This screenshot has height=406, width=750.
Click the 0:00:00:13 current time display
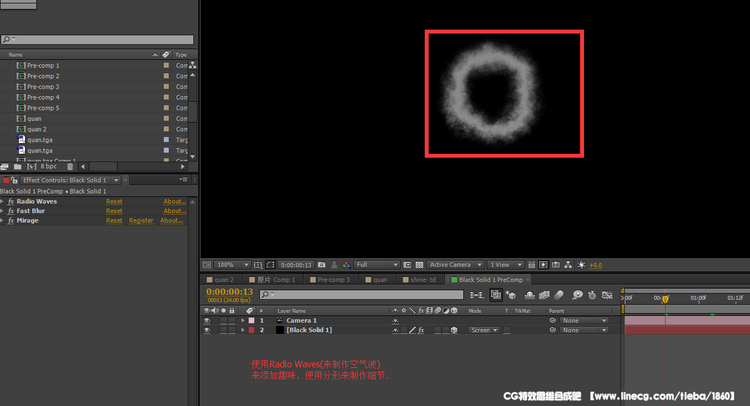pyautogui.click(x=230, y=292)
